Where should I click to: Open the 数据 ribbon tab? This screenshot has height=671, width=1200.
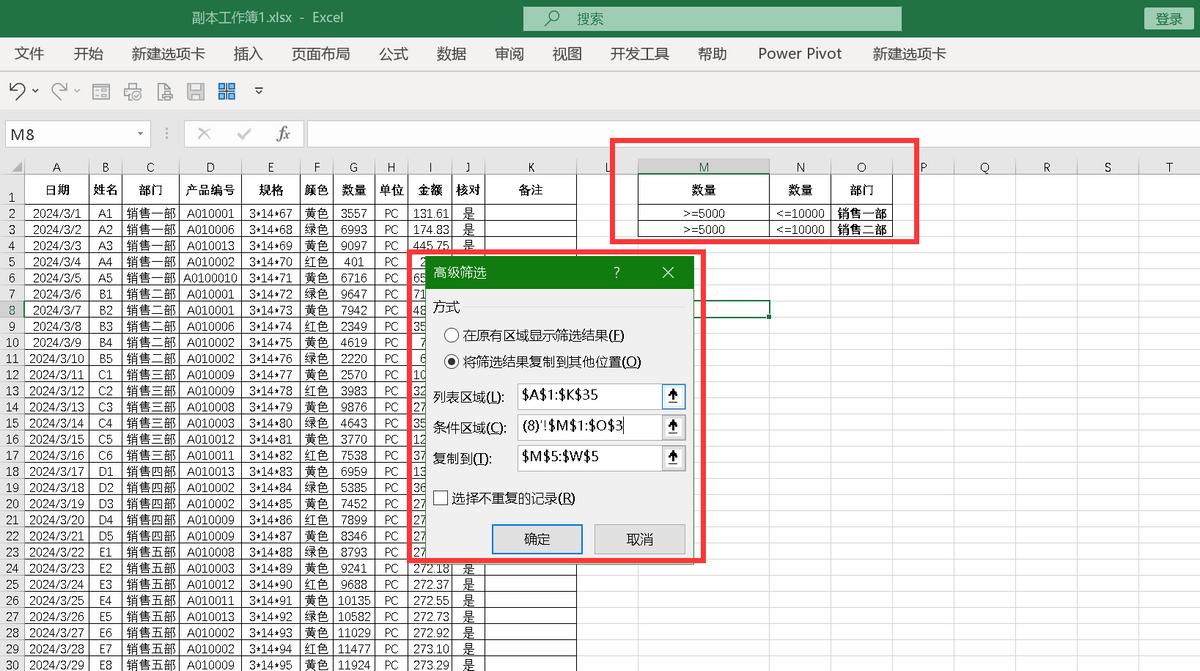[x=451, y=54]
